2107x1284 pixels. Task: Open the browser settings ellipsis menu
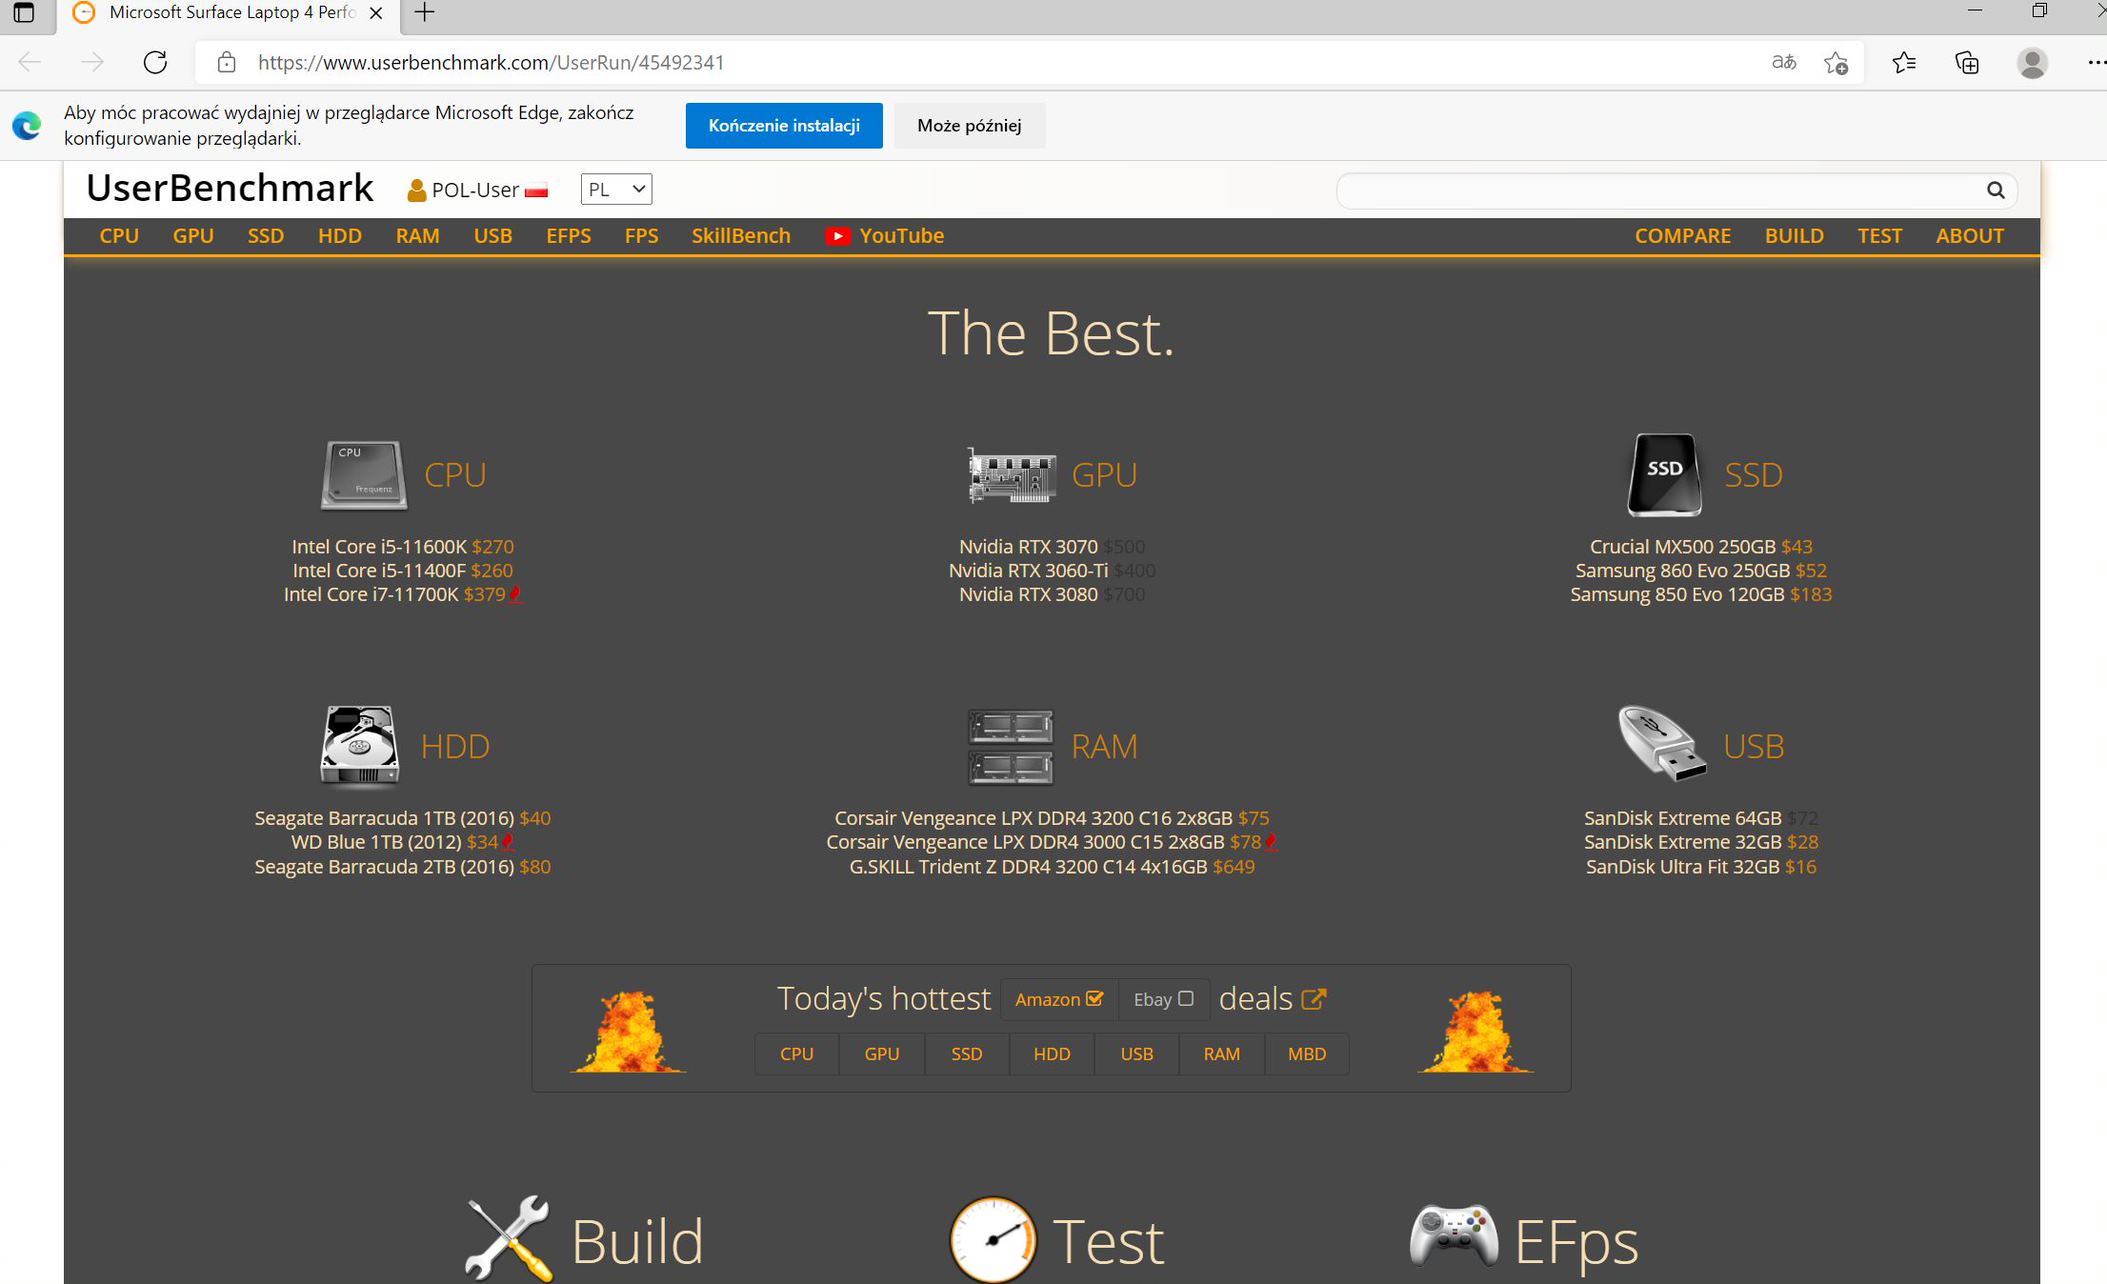(x=2096, y=62)
